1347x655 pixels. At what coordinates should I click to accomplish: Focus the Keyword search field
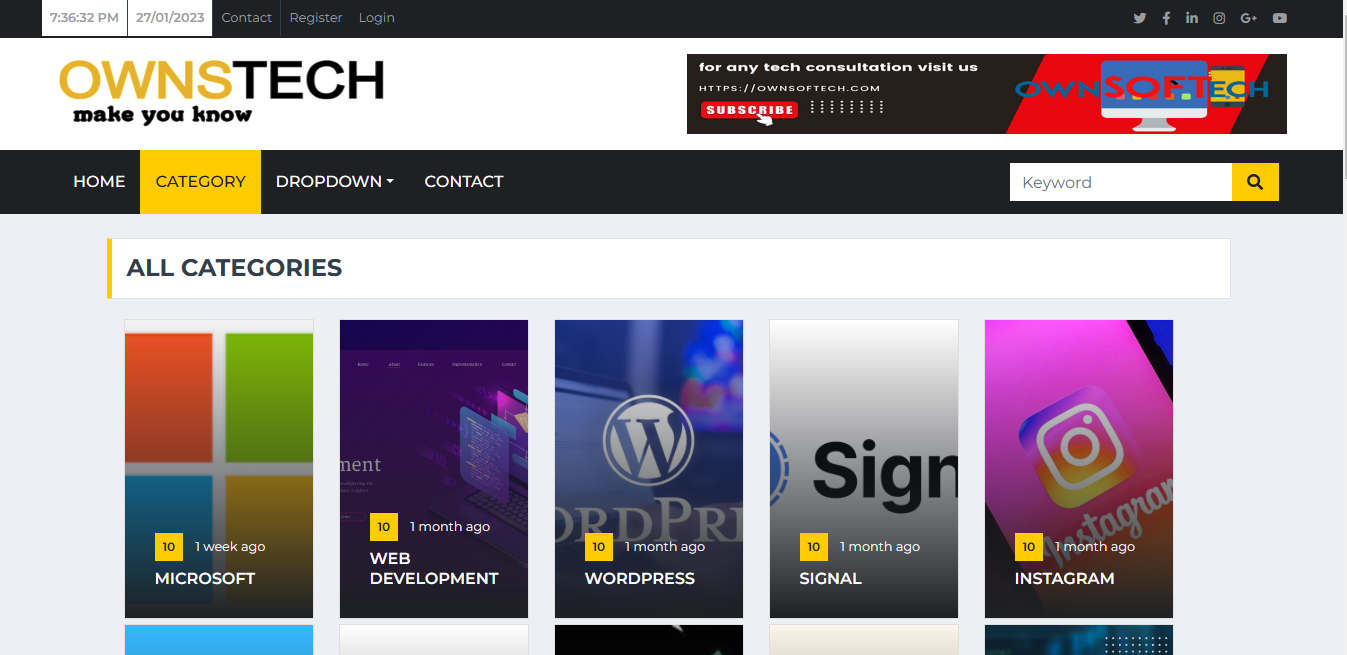pos(1120,182)
